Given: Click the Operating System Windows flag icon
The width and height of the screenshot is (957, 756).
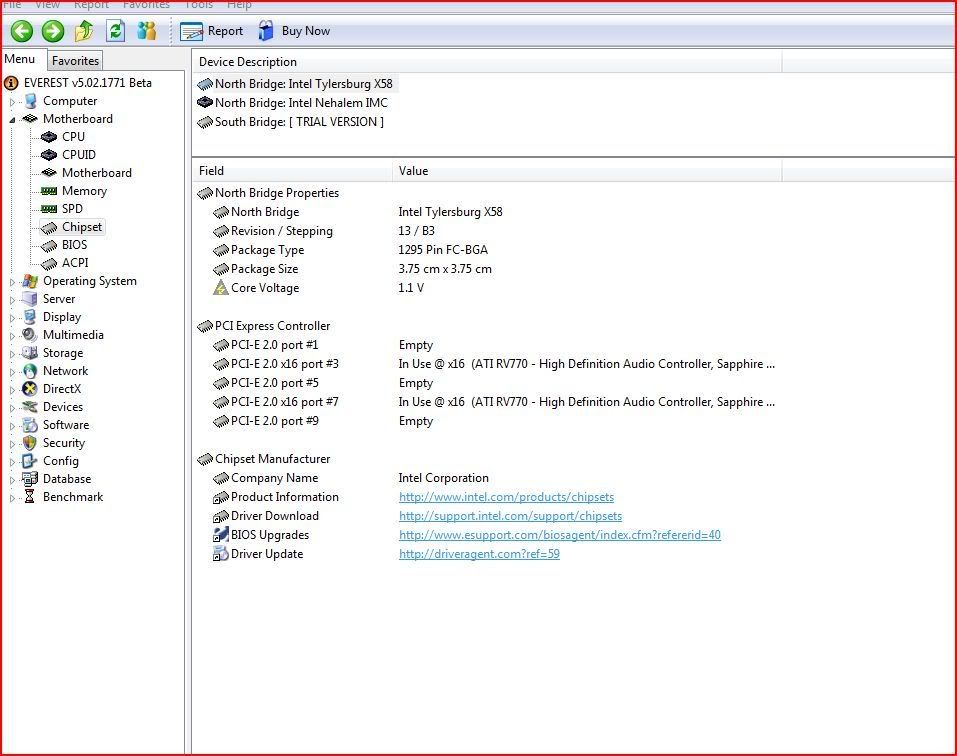Looking at the screenshot, I should 30,281.
